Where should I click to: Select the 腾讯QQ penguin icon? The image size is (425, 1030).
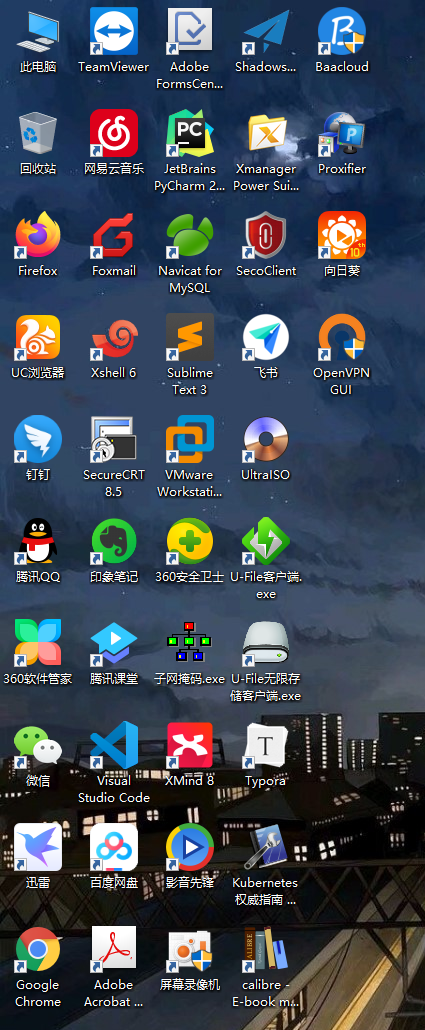click(x=38, y=541)
